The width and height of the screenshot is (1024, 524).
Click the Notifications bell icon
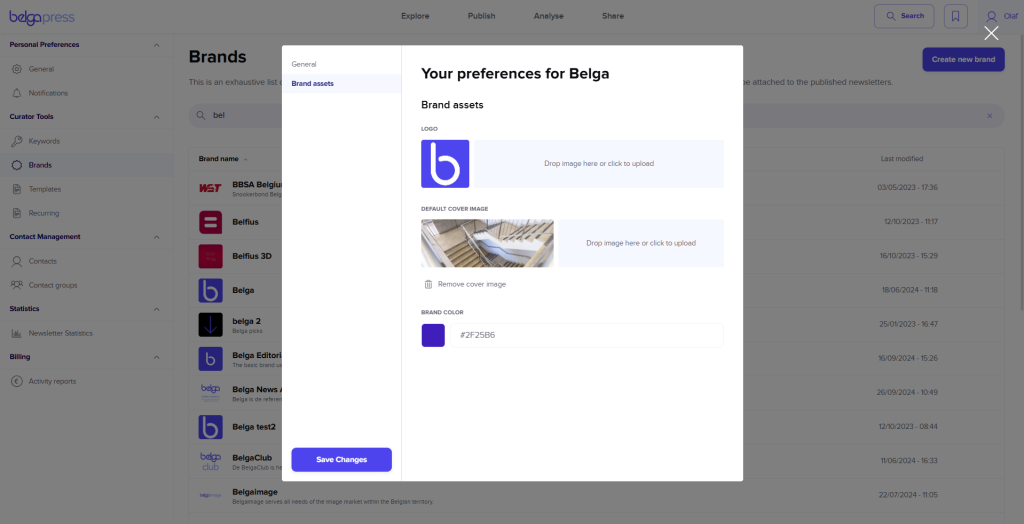pos(17,93)
